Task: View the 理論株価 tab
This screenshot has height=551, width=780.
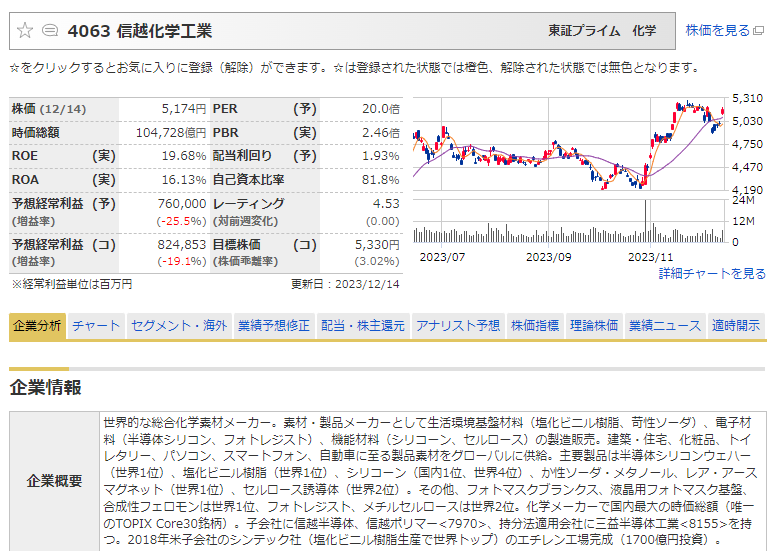Action: pos(594,326)
